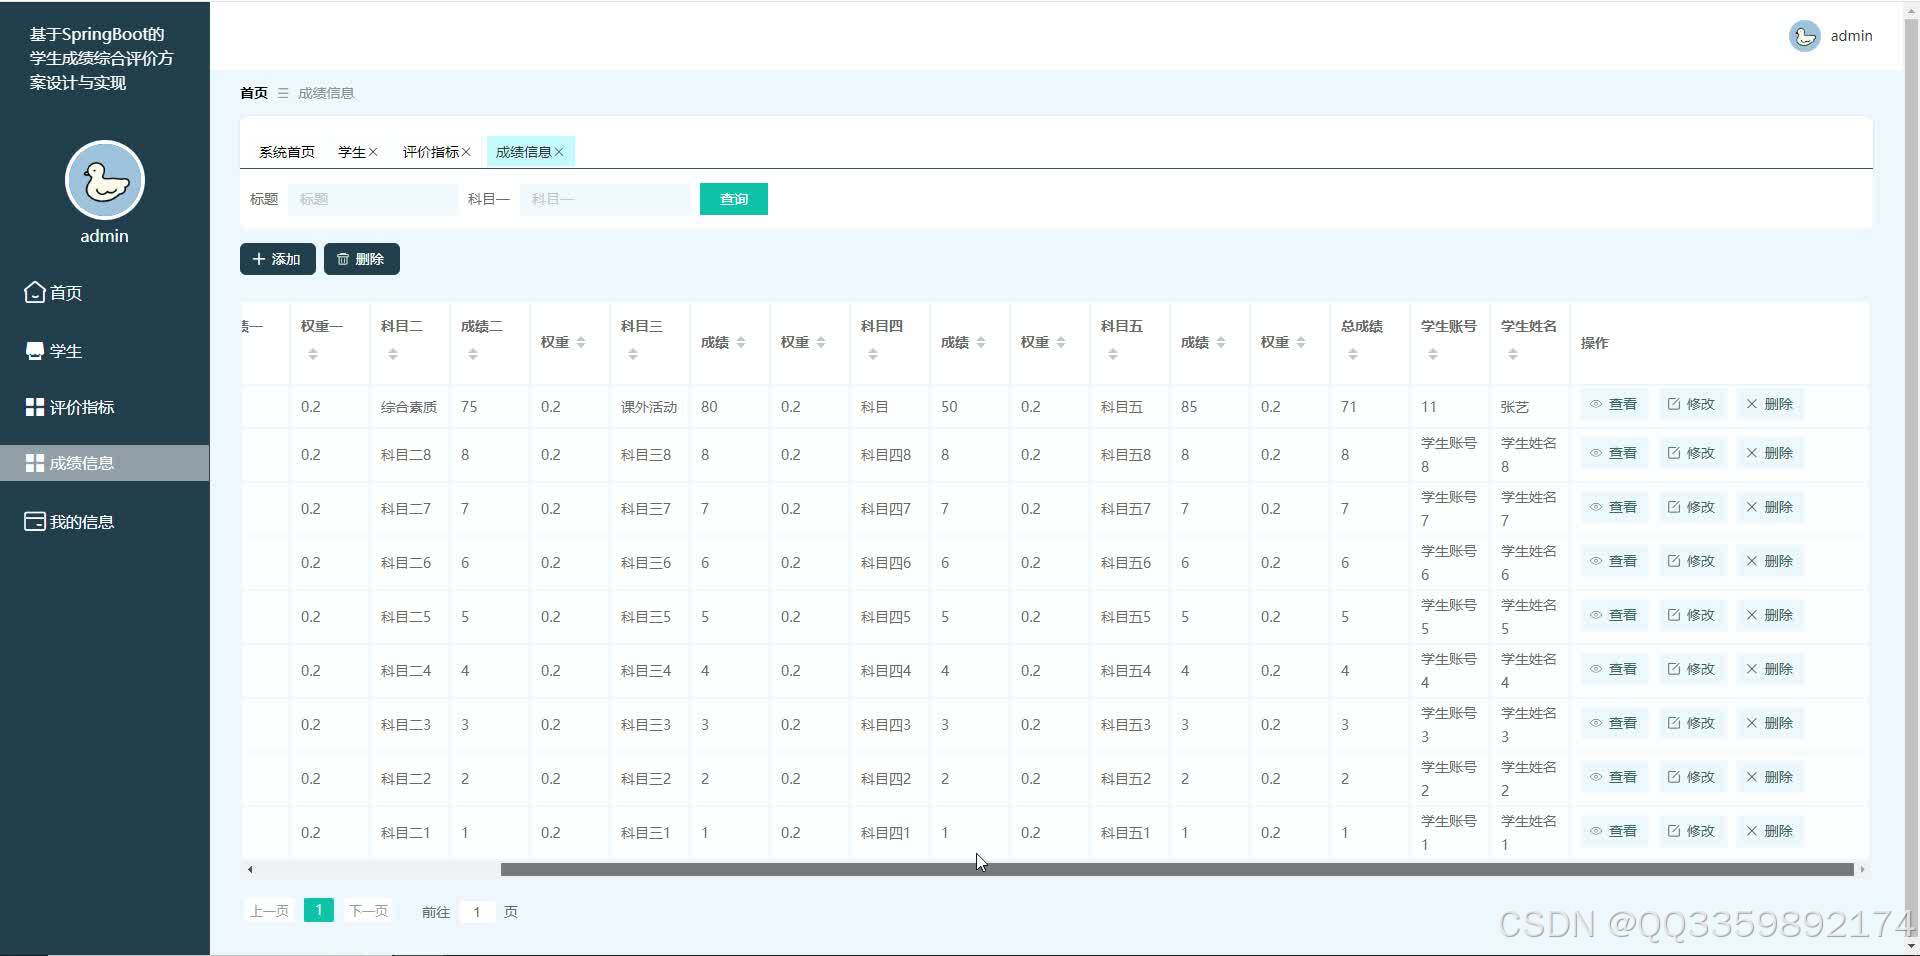This screenshot has height=956, width=1920.
Task: Focus the 科目一 search input
Action: [x=604, y=199]
